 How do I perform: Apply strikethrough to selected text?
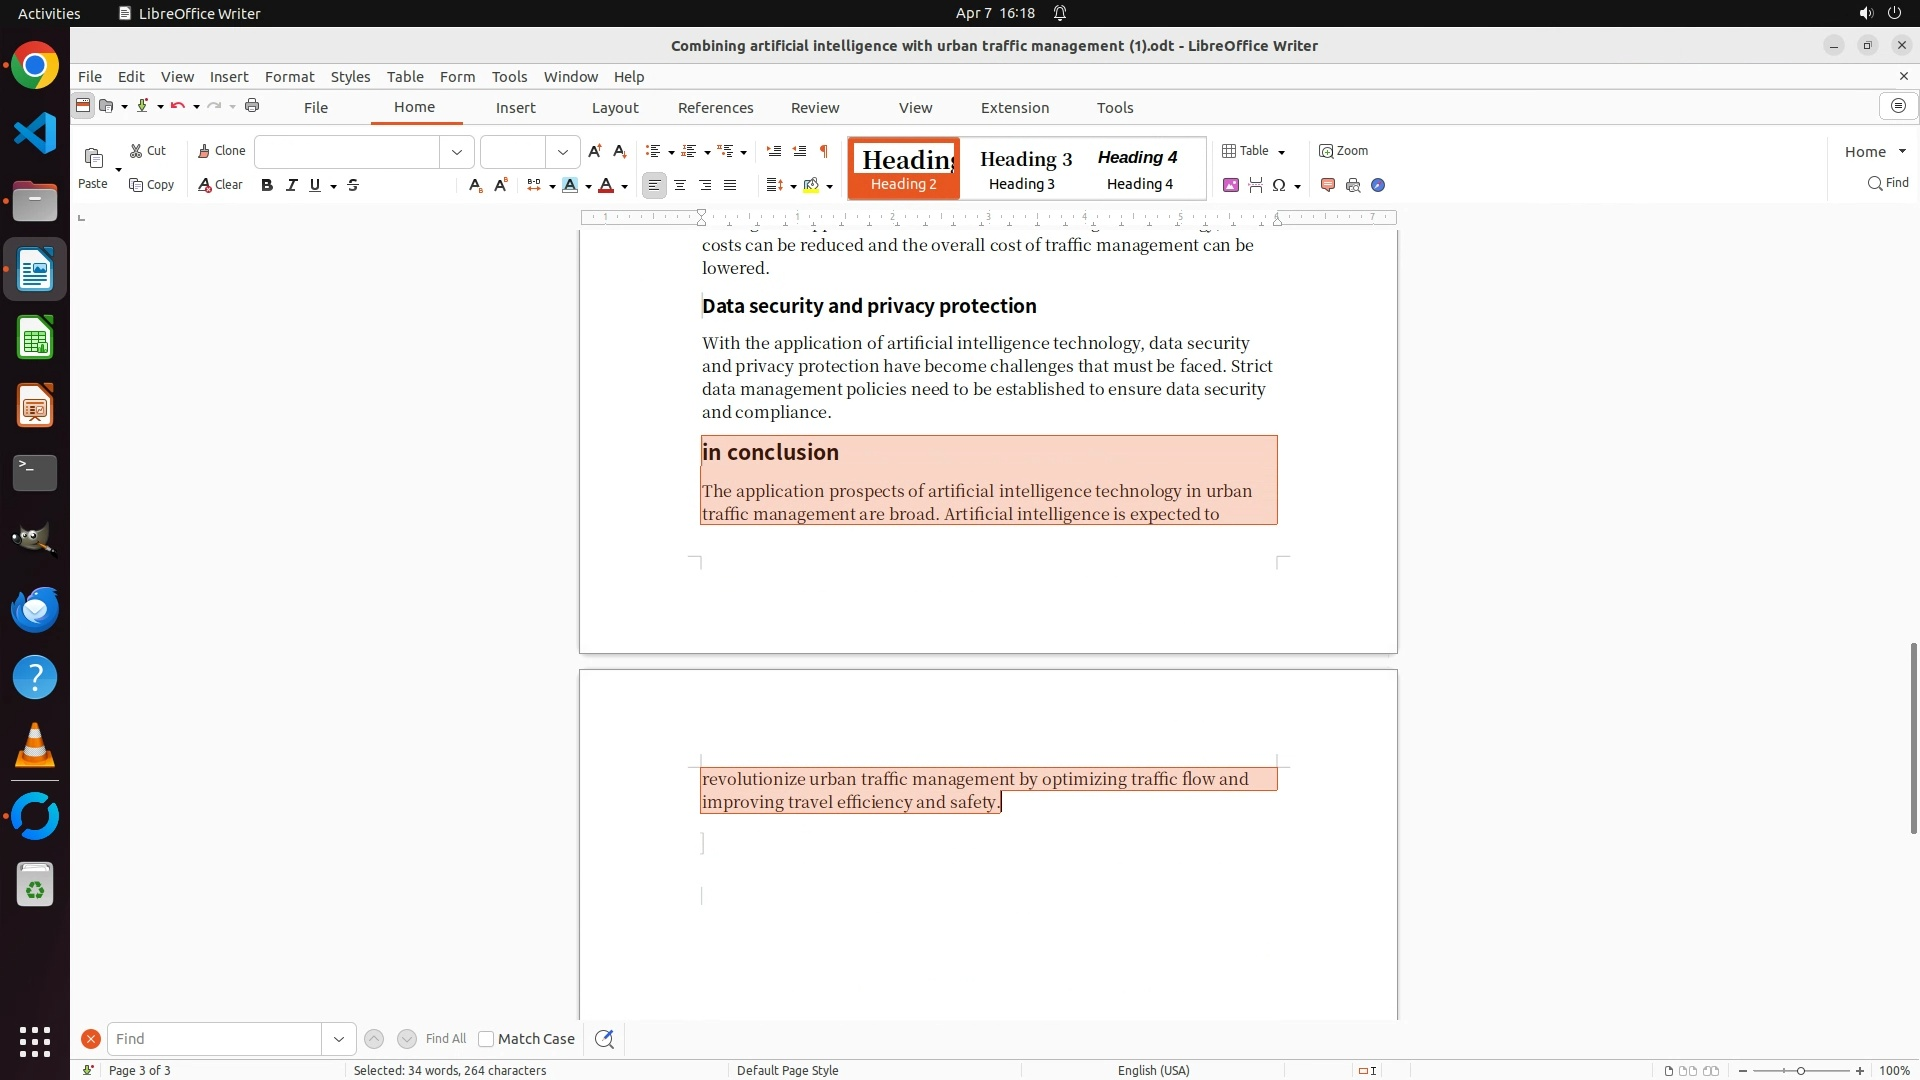click(x=353, y=185)
